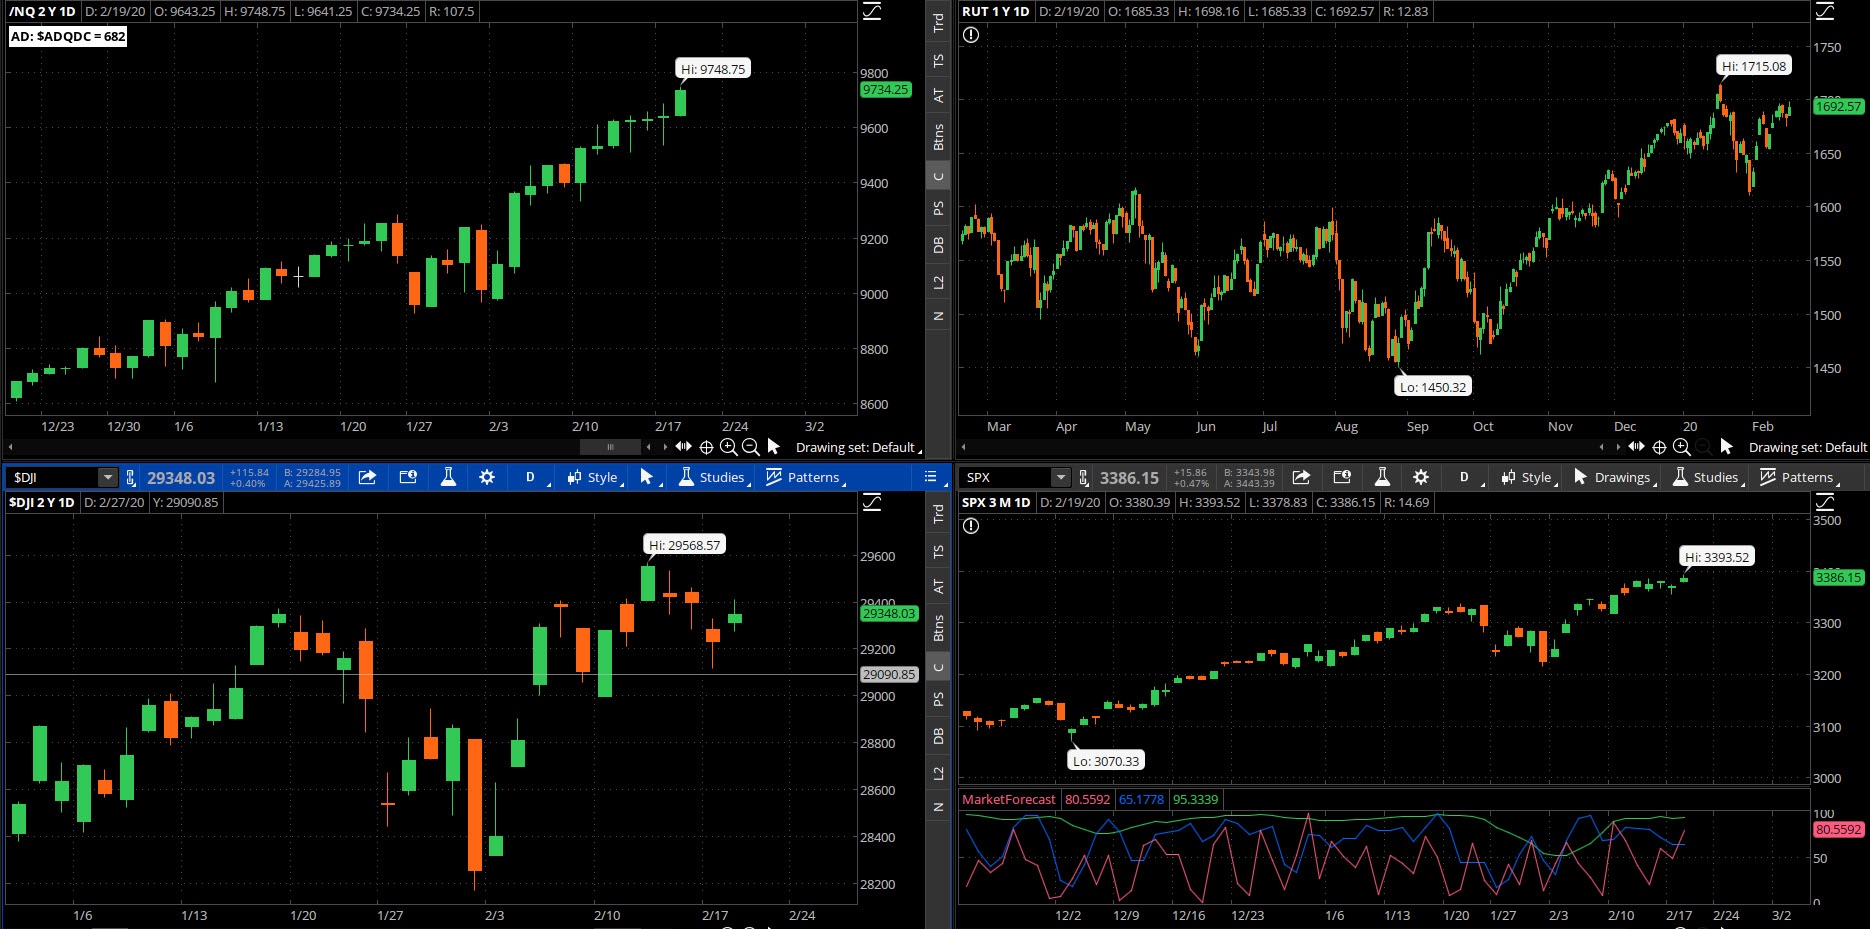Click the link icon beside SPX symbol

(x=1084, y=477)
